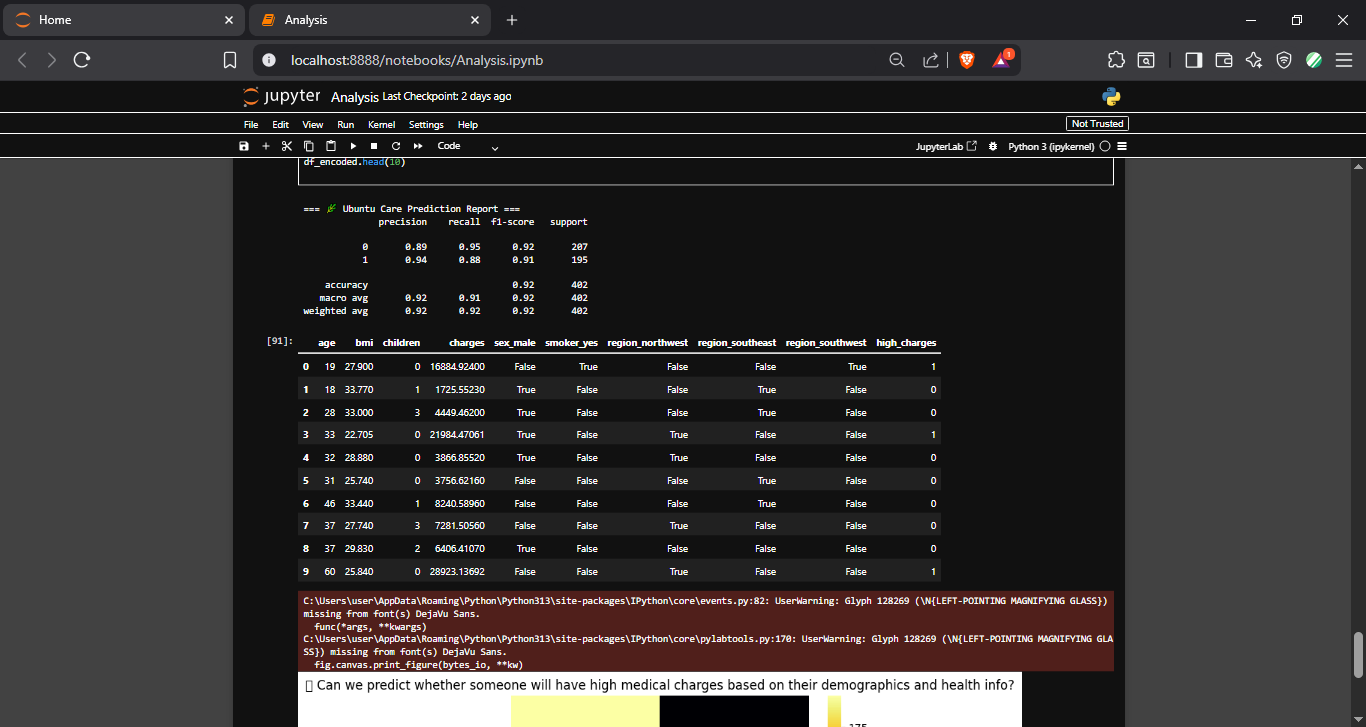Open the Code cell type dropdown
Viewport: 1366px width, 727px height.
[x=468, y=146]
